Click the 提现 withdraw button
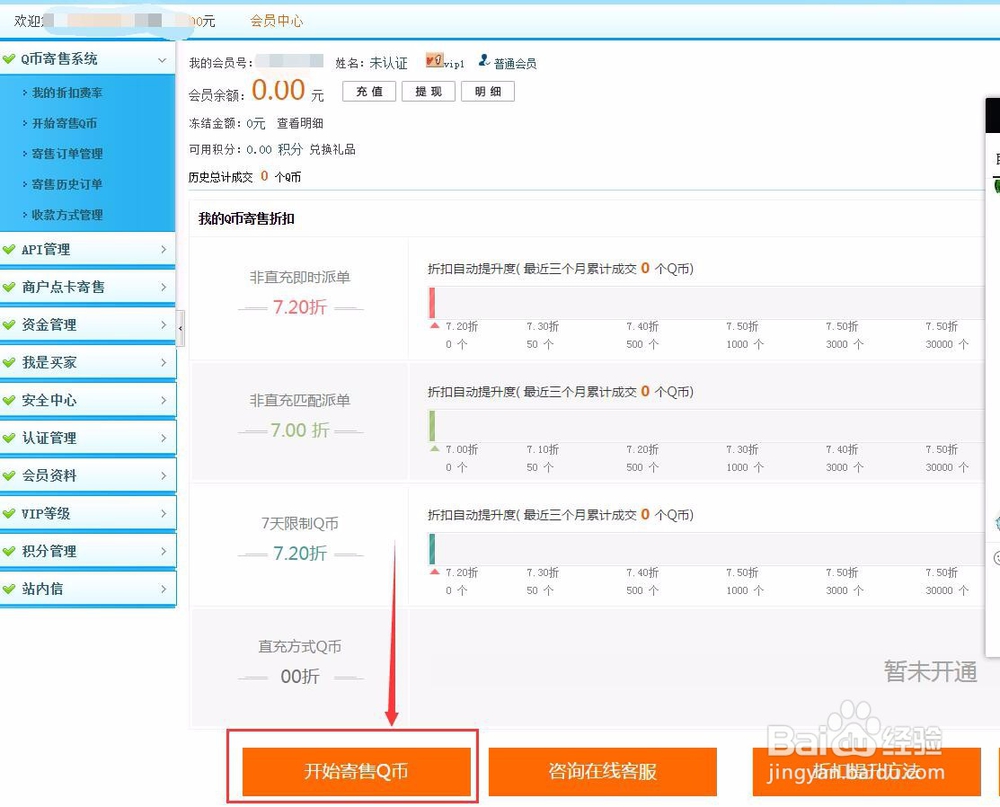 [429, 92]
